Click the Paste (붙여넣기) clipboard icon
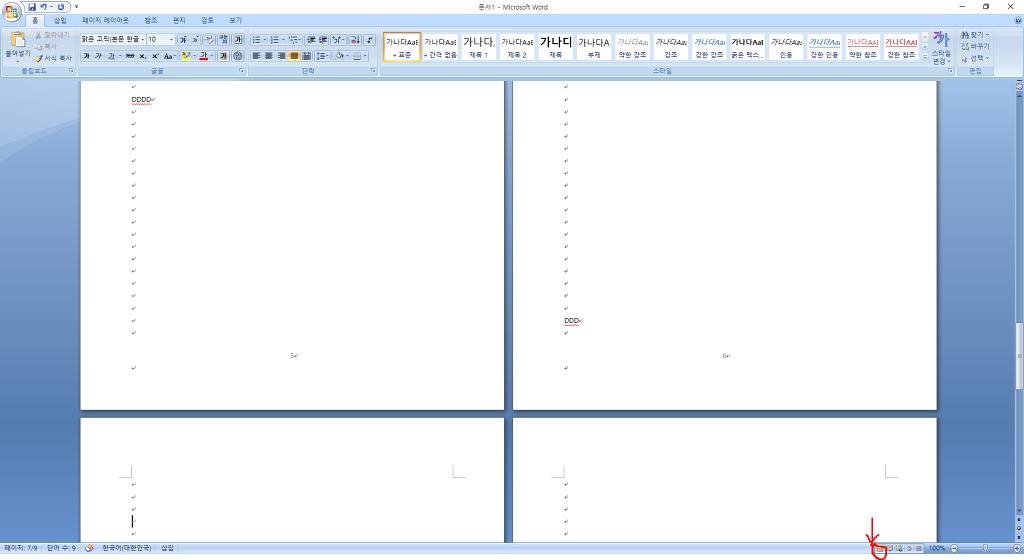 (x=18, y=40)
